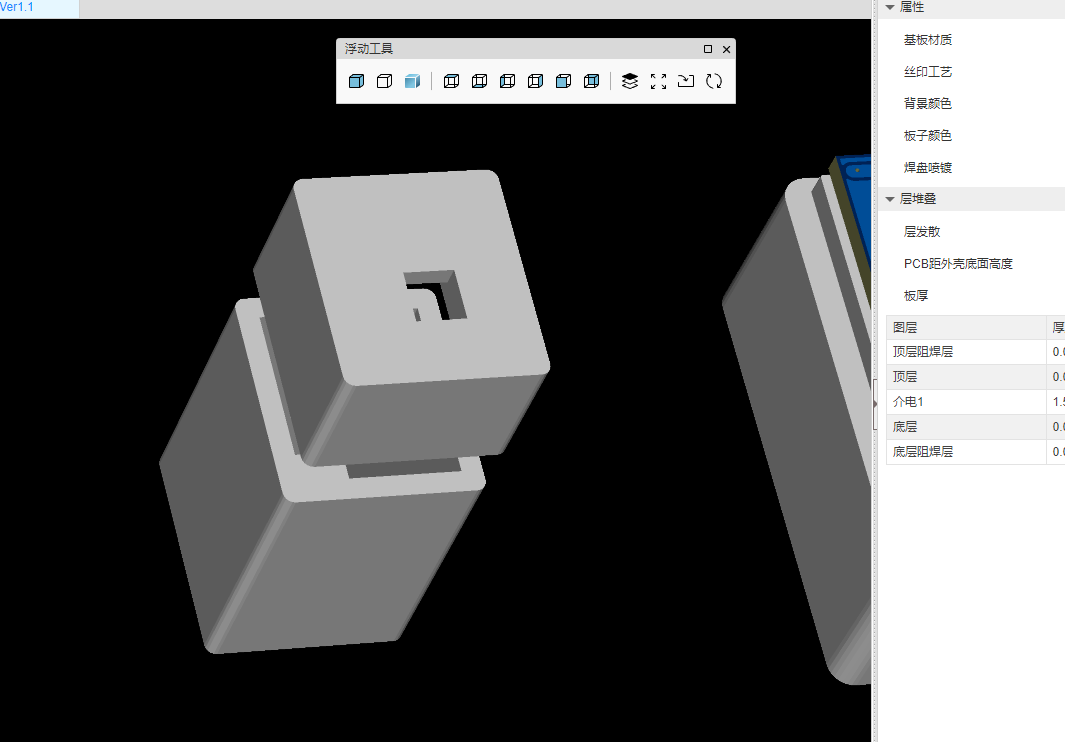Switch to the Ver1.1 tab

pos(18,8)
